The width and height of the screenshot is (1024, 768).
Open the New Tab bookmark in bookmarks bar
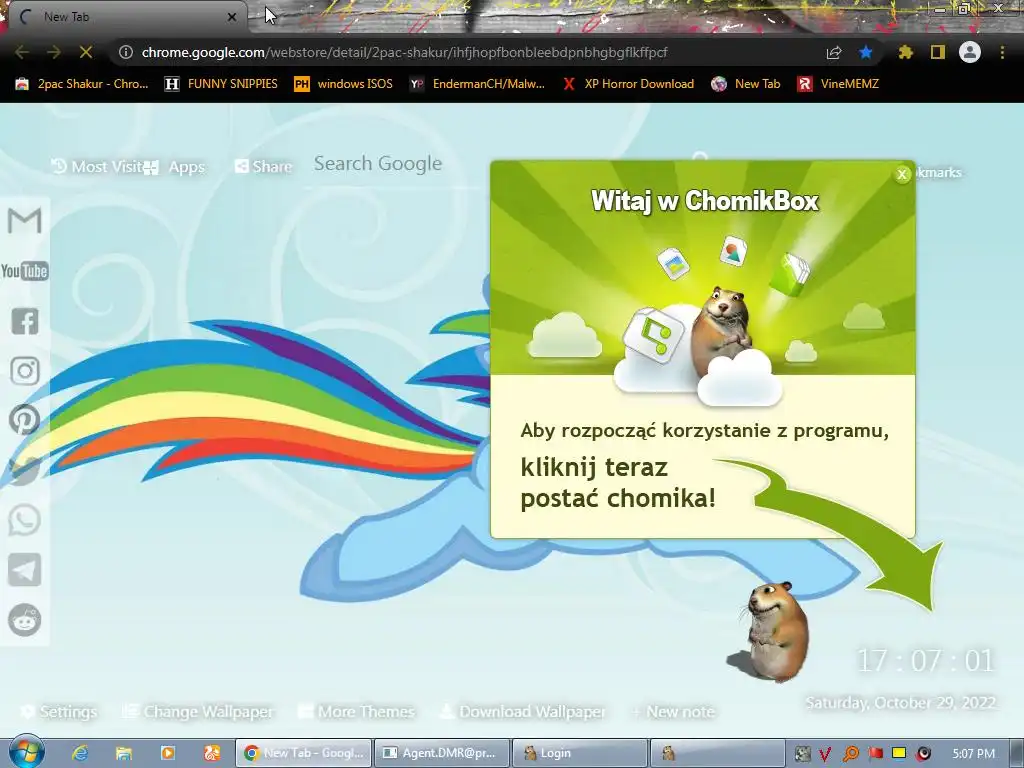pyautogui.click(x=746, y=84)
